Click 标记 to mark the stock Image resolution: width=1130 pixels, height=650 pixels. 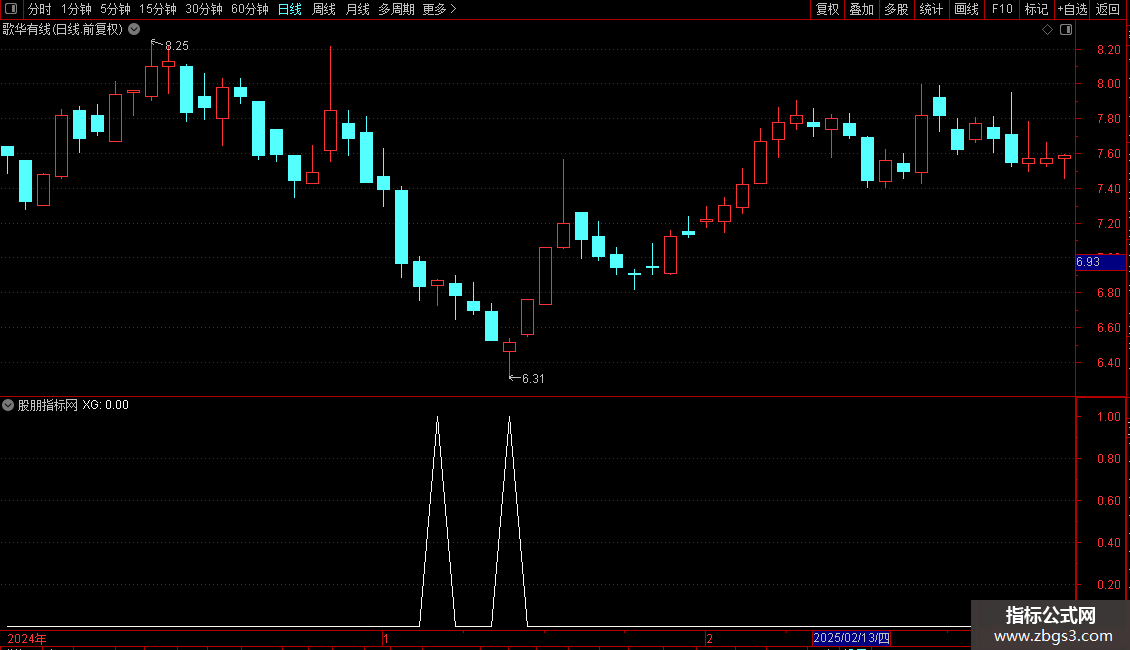point(1036,9)
